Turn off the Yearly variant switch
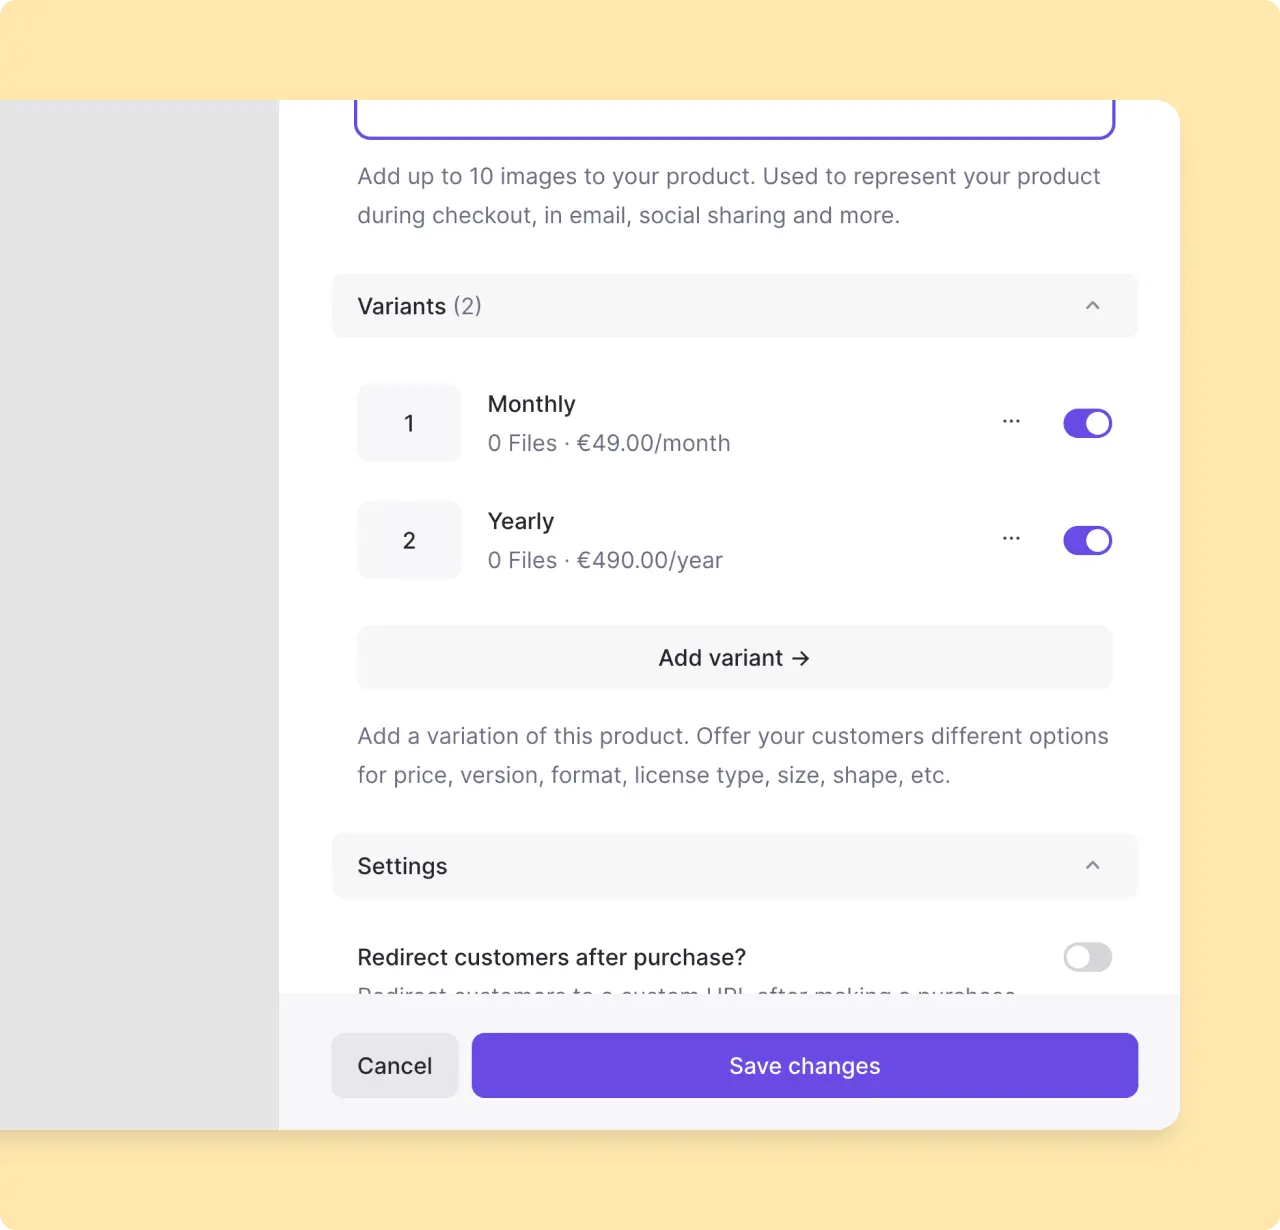Viewport: 1280px width, 1230px height. coord(1087,541)
